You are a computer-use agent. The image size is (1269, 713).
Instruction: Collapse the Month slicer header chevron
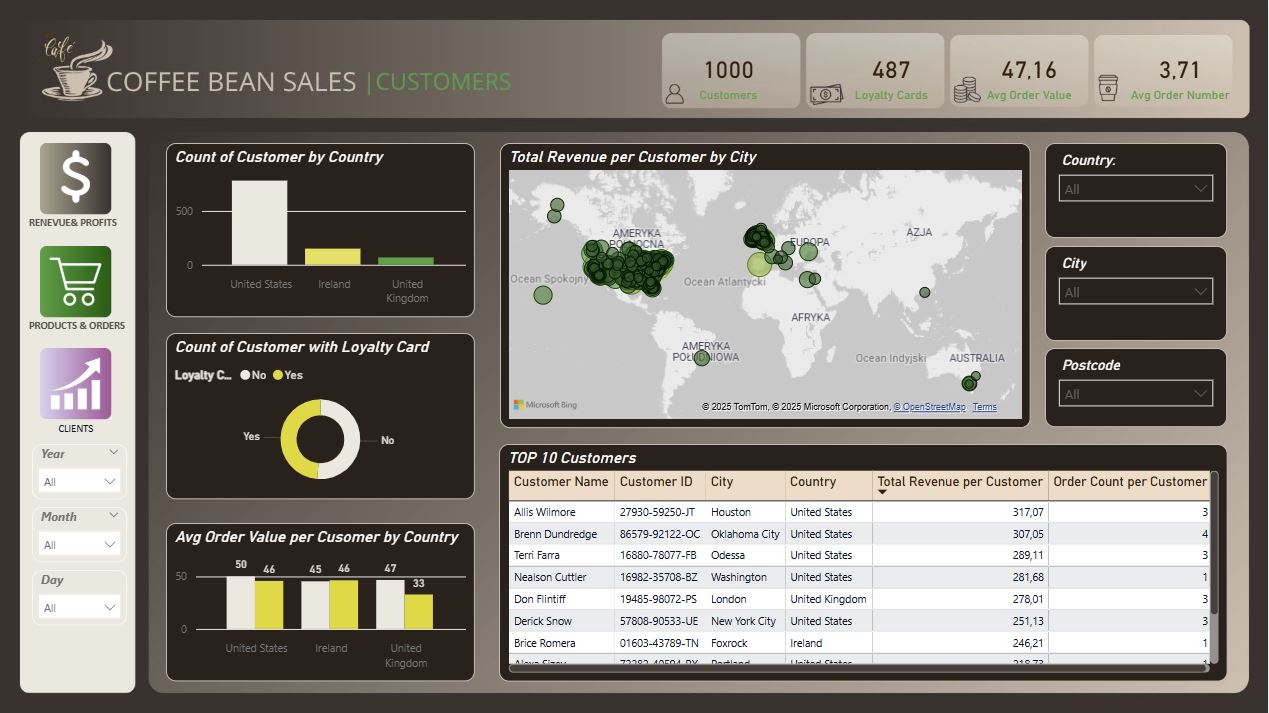tap(113, 516)
